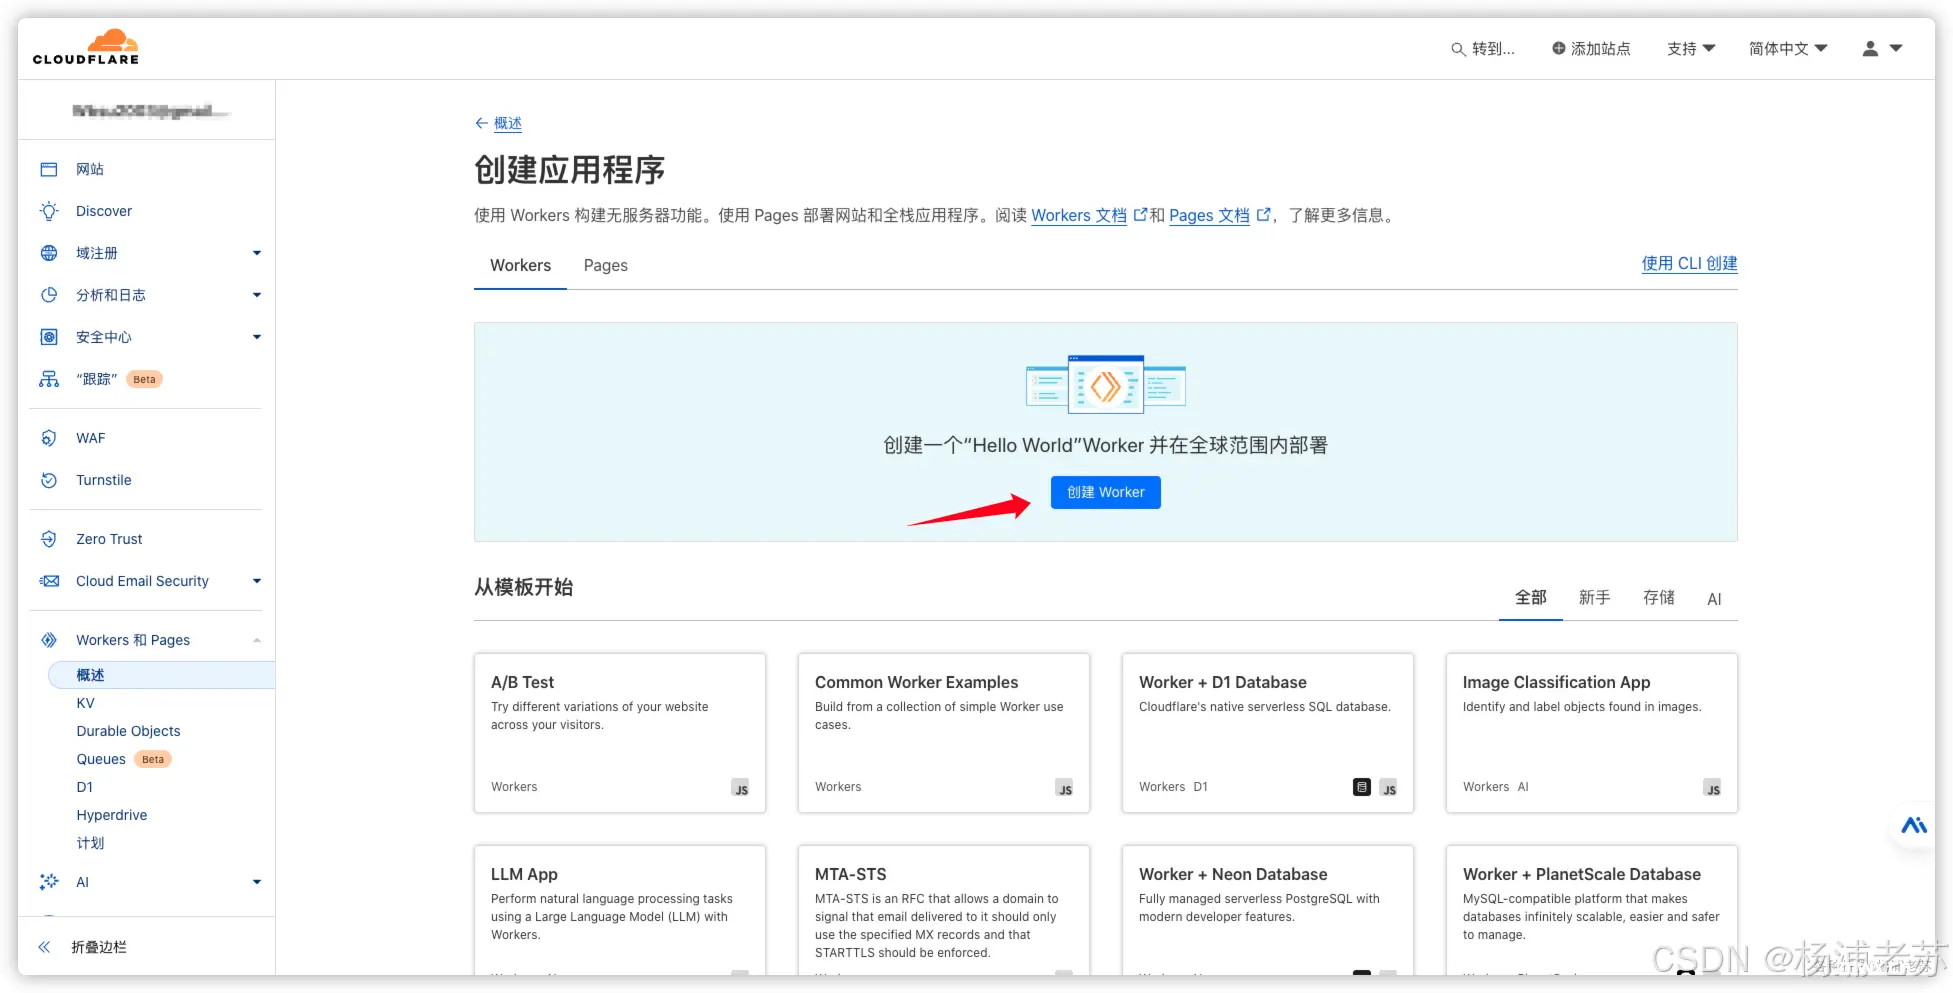Image resolution: width=1953 pixels, height=993 pixels.
Task: Click the Workers and Pages icon
Action: tap(49, 640)
